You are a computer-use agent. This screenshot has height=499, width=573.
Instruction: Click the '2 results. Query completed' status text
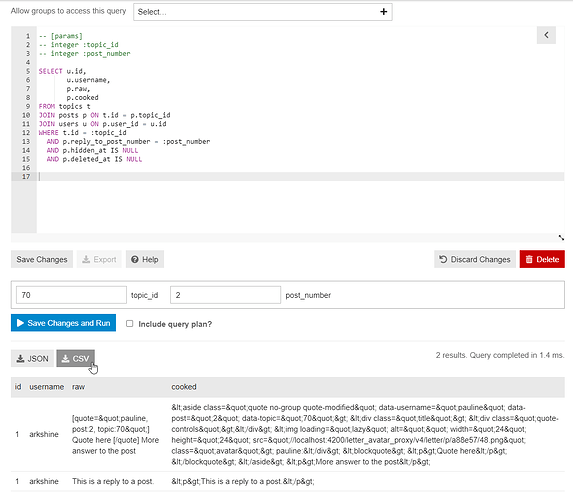click(500, 355)
